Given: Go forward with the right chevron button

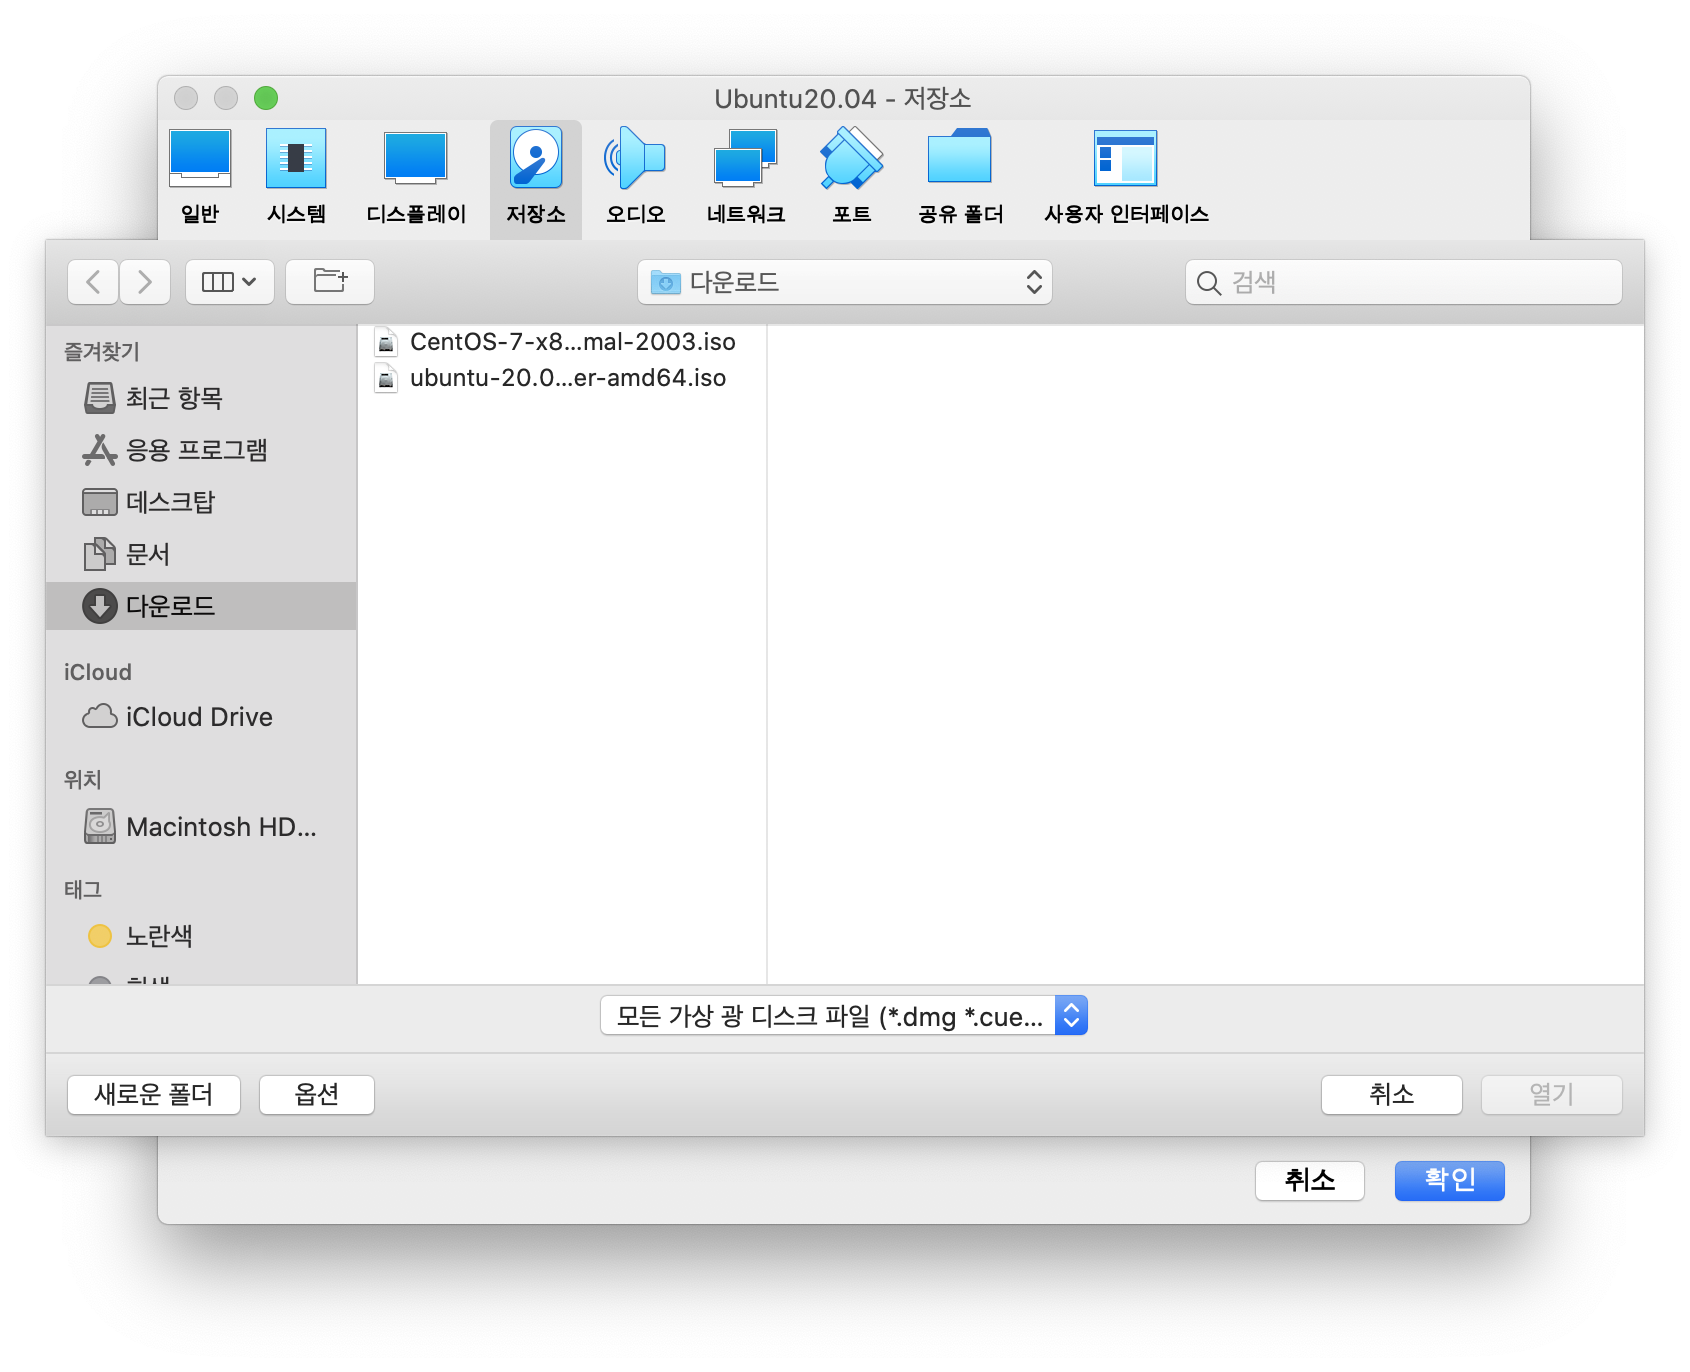Looking at the screenshot, I should tap(145, 282).
